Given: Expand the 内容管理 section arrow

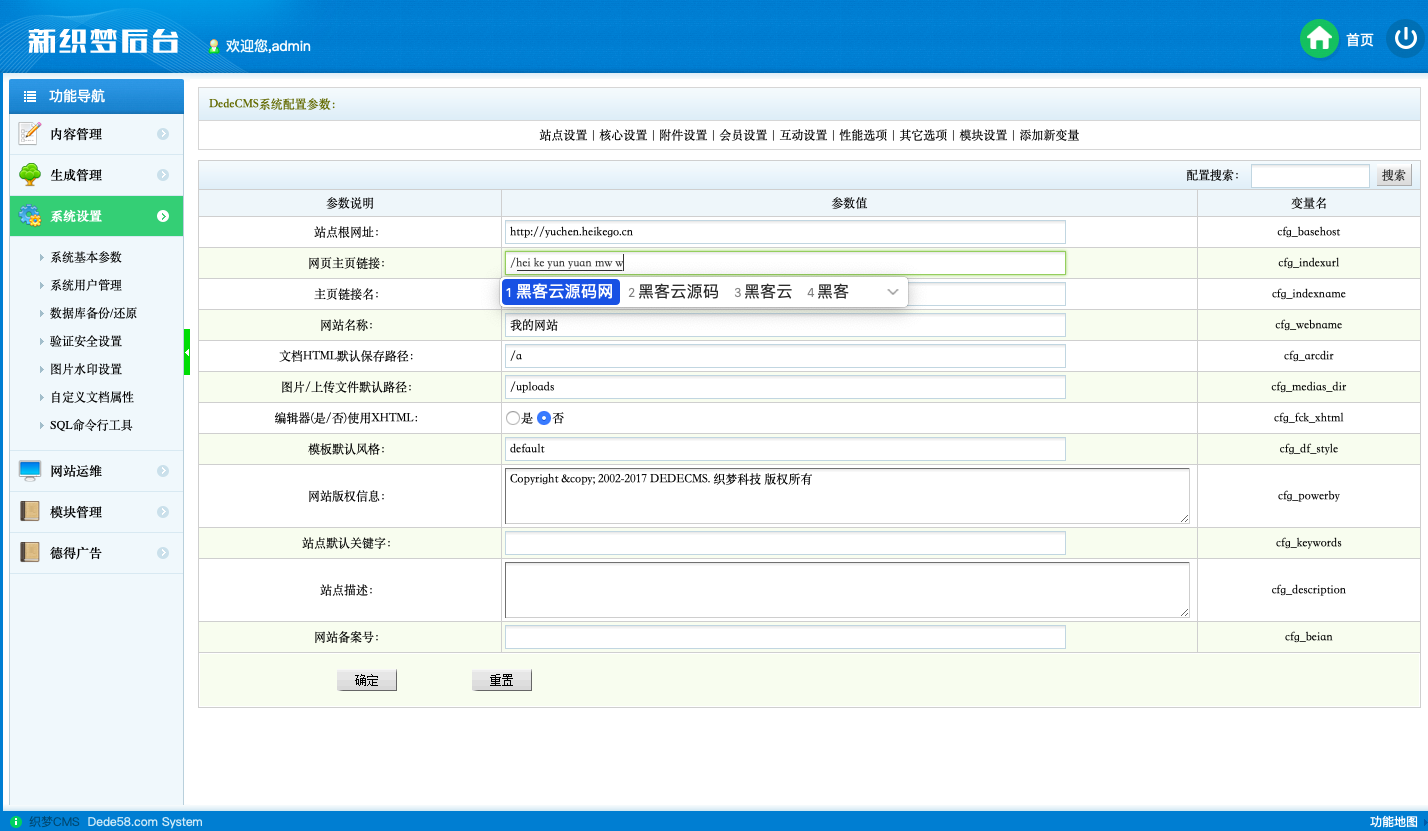Looking at the screenshot, I should [x=163, y=134].
